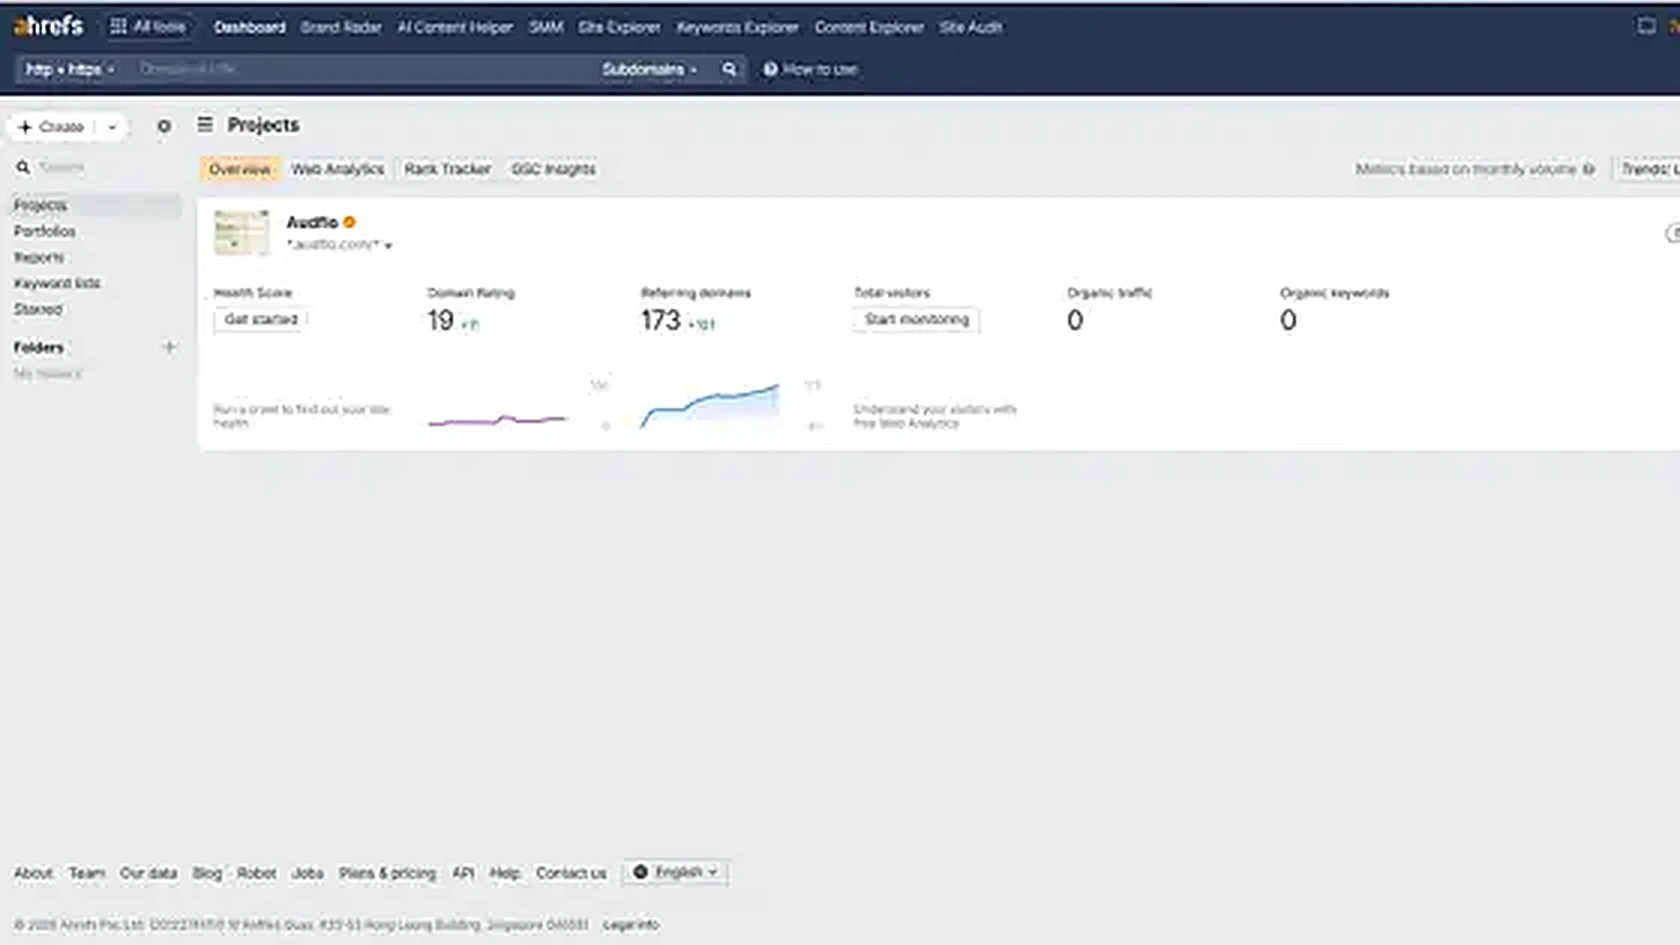Click the Create button
This screenshot has width=1680, height=945.
[x=53, y=127]
